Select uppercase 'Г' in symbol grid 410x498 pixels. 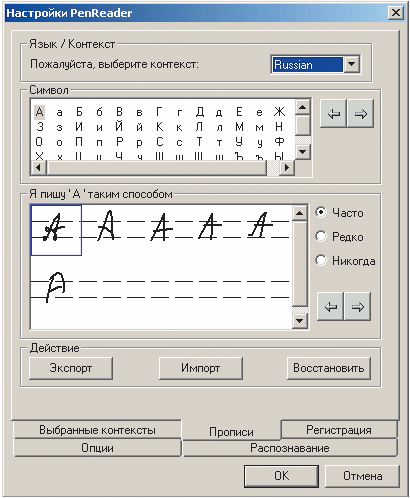coord(159,112)
